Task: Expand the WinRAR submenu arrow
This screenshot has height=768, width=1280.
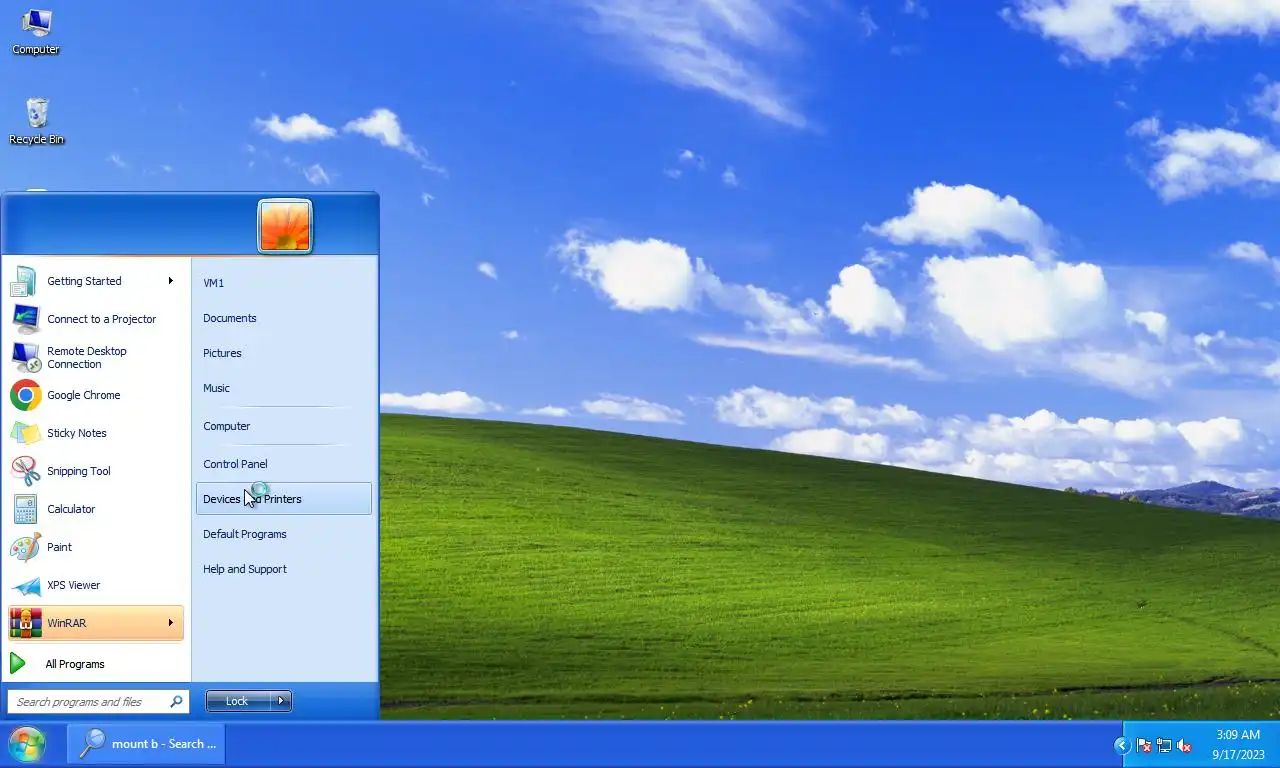Action: [x=171, y=623]
